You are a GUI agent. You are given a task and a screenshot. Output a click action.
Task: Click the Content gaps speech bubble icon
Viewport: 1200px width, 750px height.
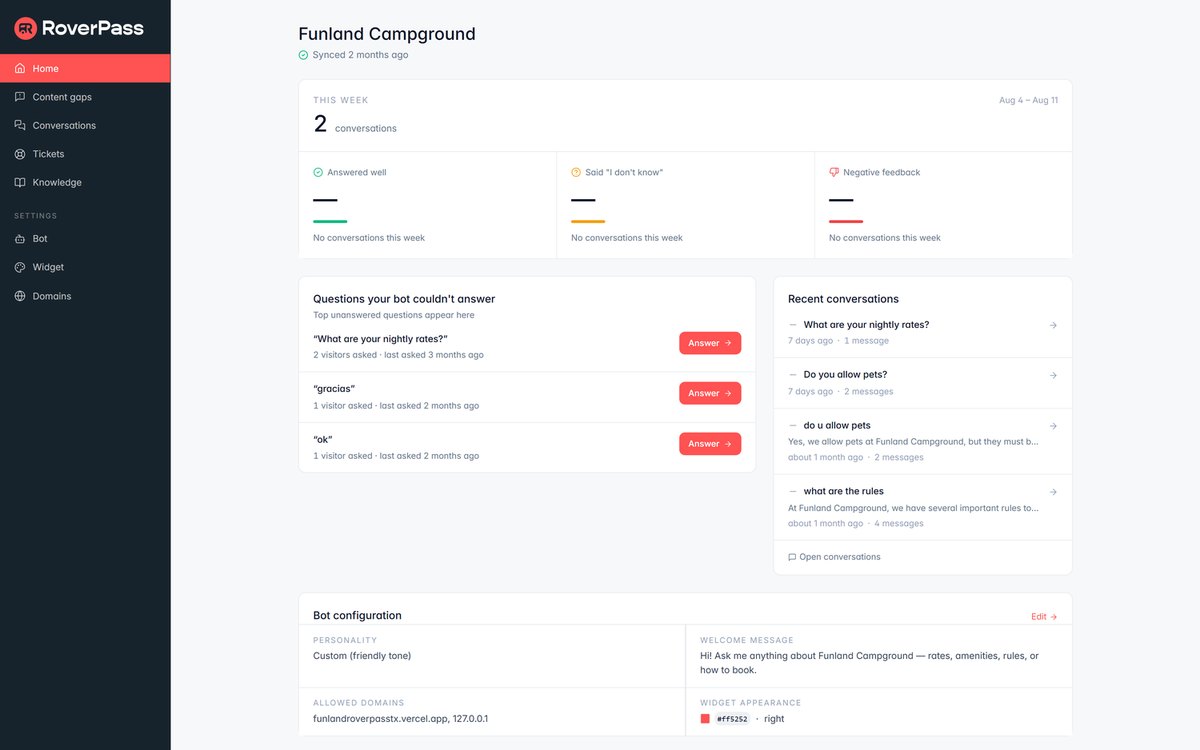point(20,97)
